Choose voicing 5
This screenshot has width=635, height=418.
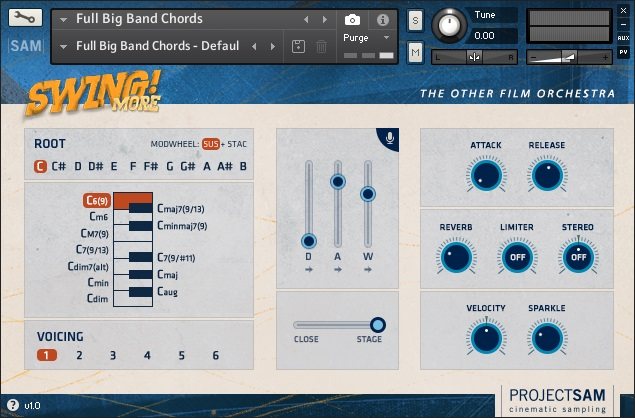click(181, 355)
